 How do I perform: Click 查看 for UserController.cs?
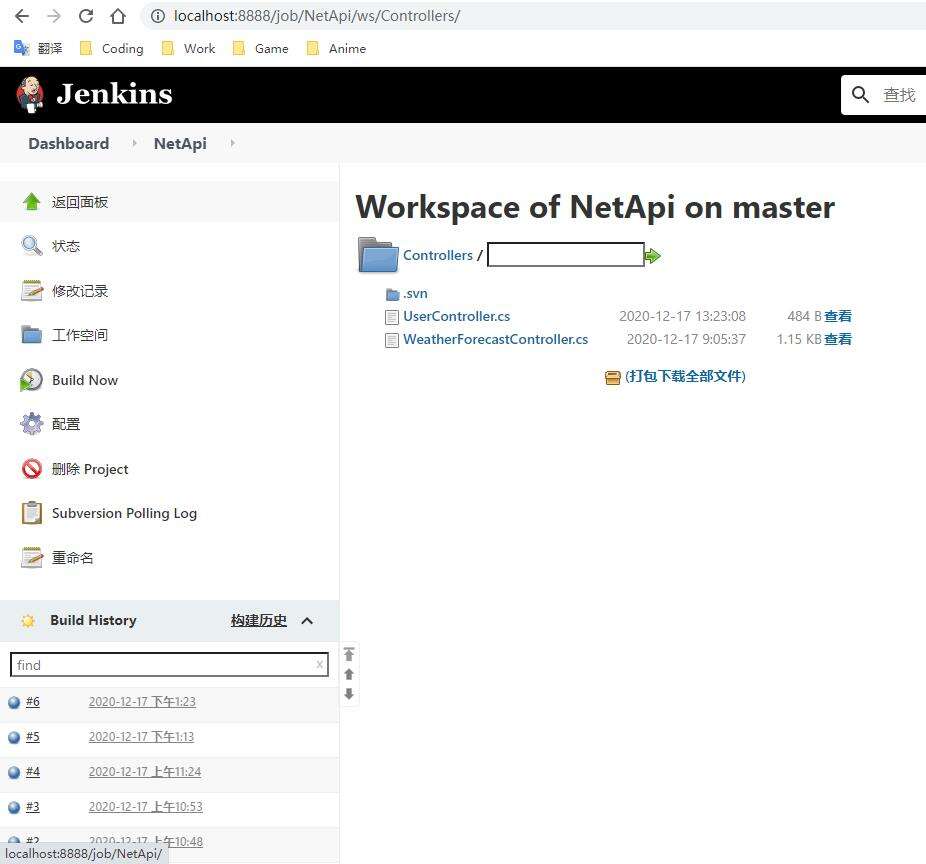[838, 317]
